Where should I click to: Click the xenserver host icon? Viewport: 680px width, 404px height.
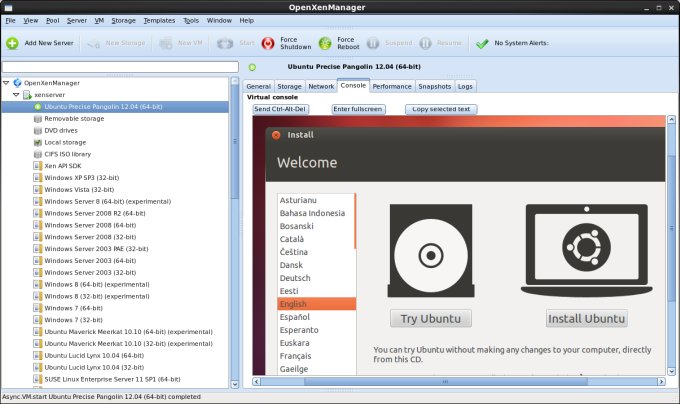click(27, 95)
